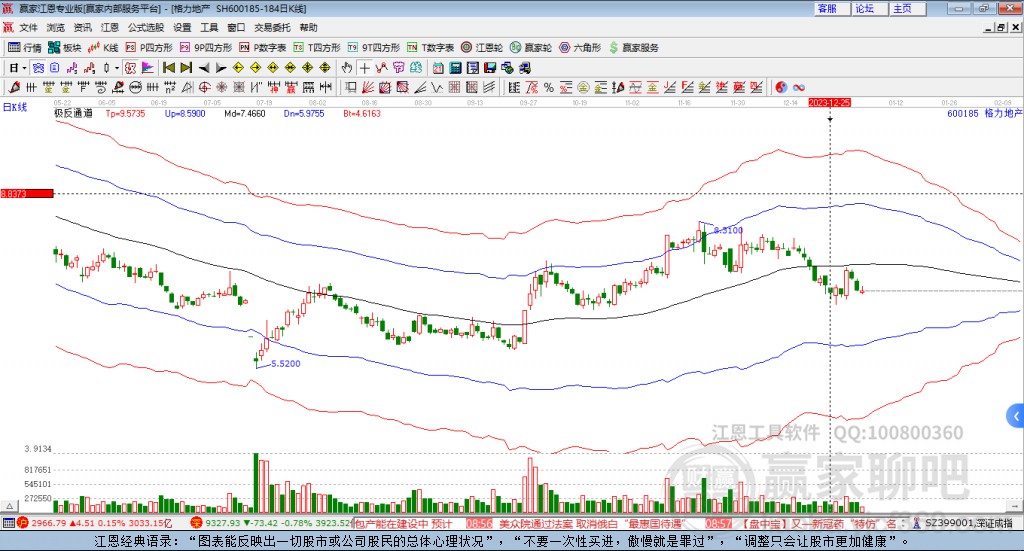Image resolution: width=1024 pixels, height=551 pixels.
Task: Click the Dn=5.9755 indicator value
Action: [x=304, y=114]
